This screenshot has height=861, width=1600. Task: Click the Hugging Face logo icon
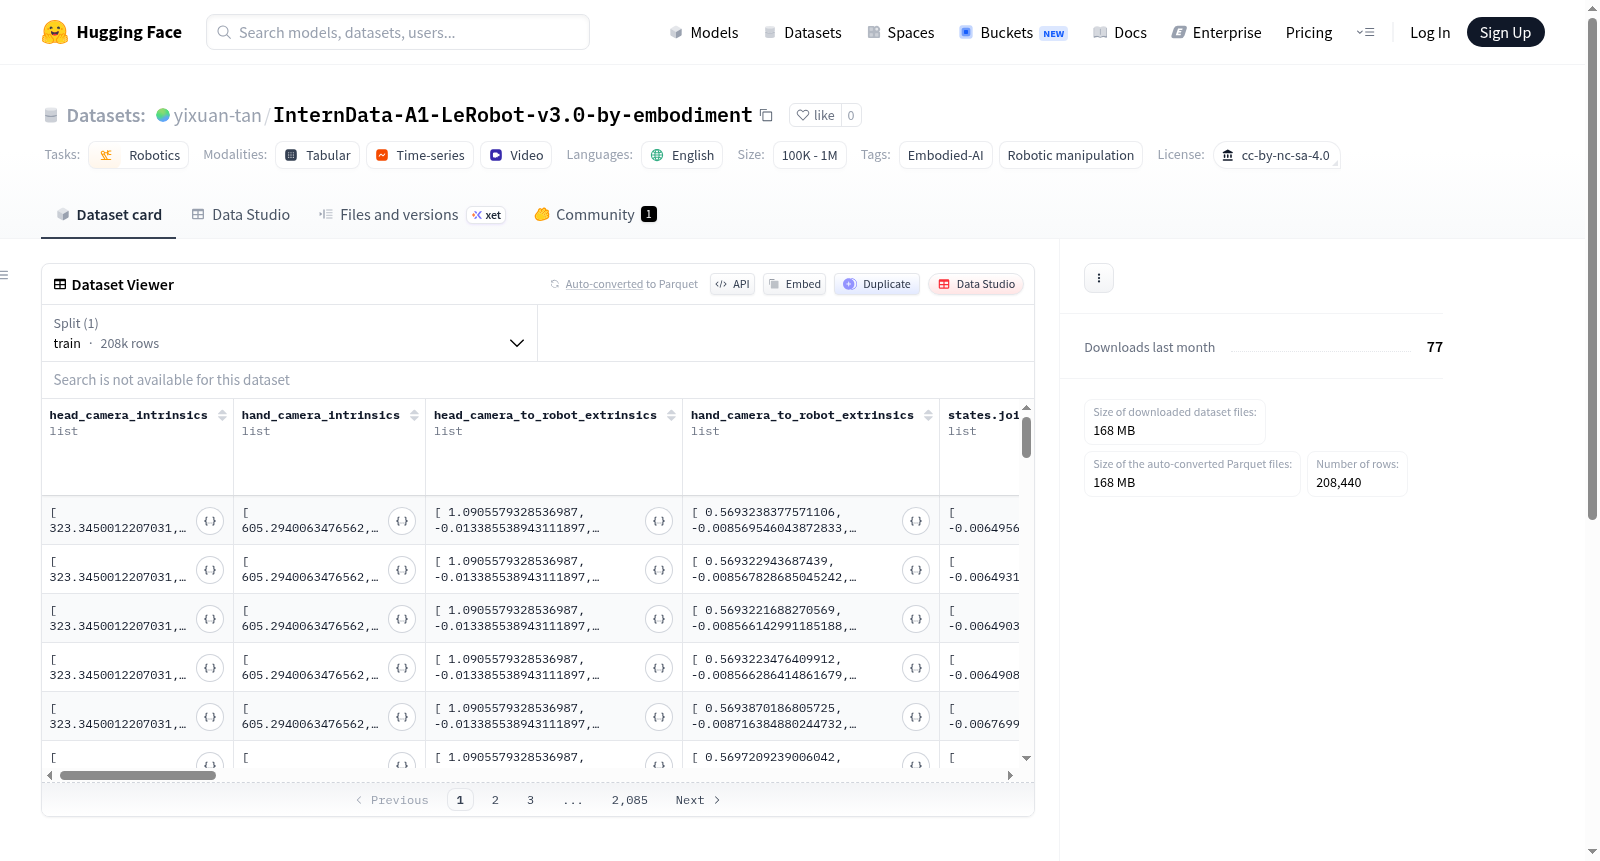pyautogui.click(x=55, y=32)
